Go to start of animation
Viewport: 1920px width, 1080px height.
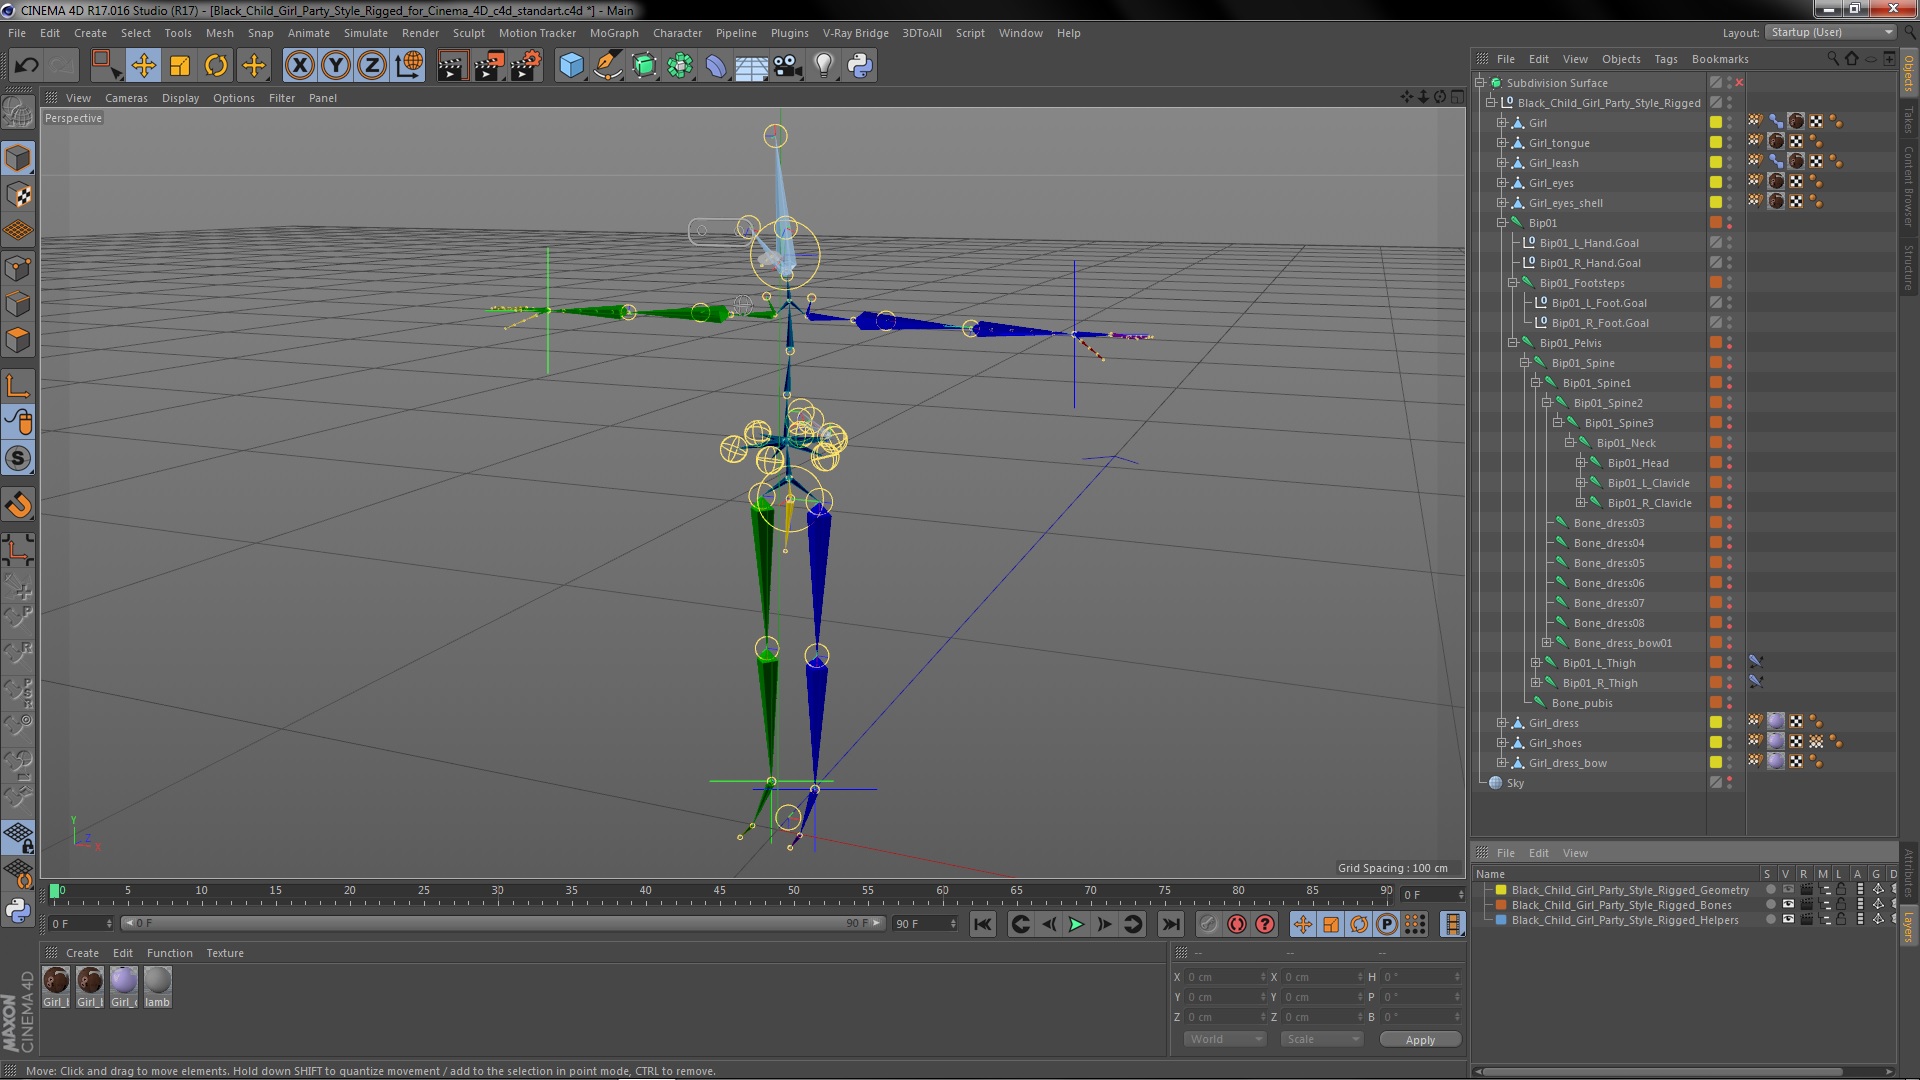(982, 925)
